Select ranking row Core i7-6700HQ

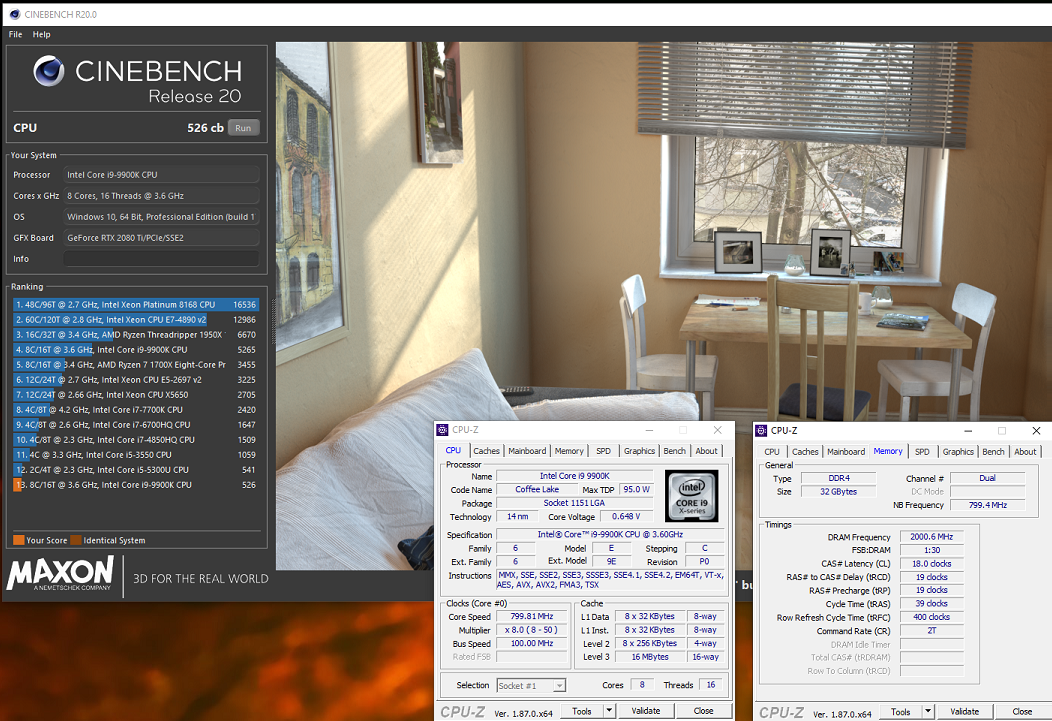tap(136, 425)
